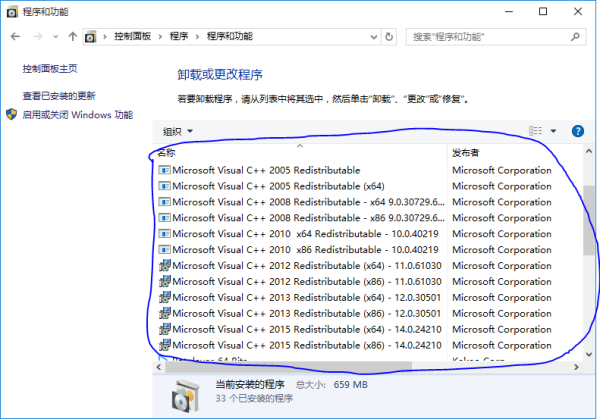Viewport: 600px width, 419px height.
Task: Select 控制面板 in the breadcrumb path
Action: [132, 37]
